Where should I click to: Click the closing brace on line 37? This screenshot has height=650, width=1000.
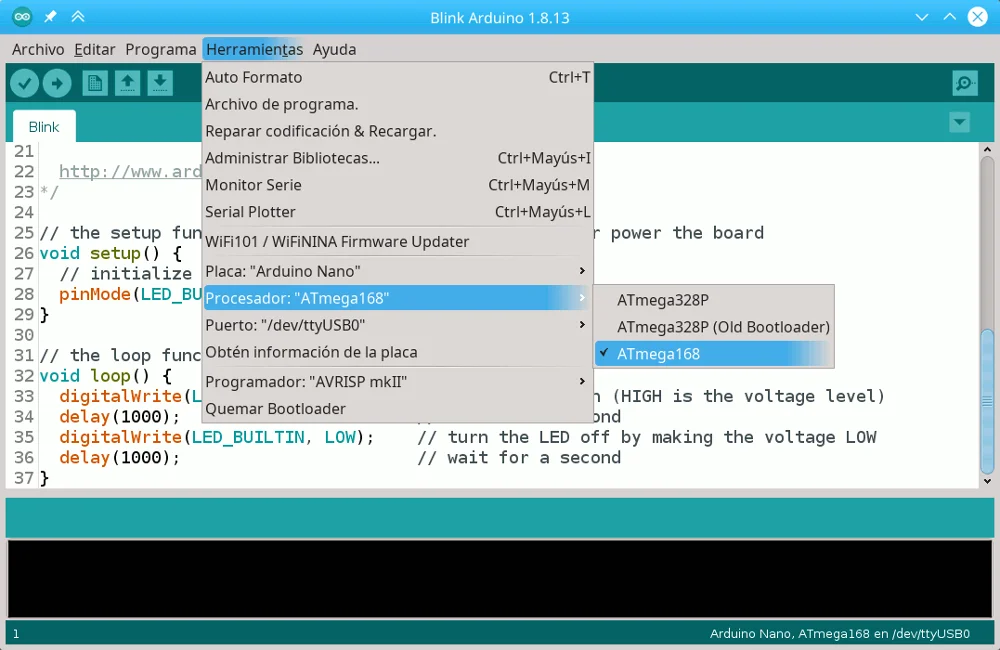click(x=44, y=478)
